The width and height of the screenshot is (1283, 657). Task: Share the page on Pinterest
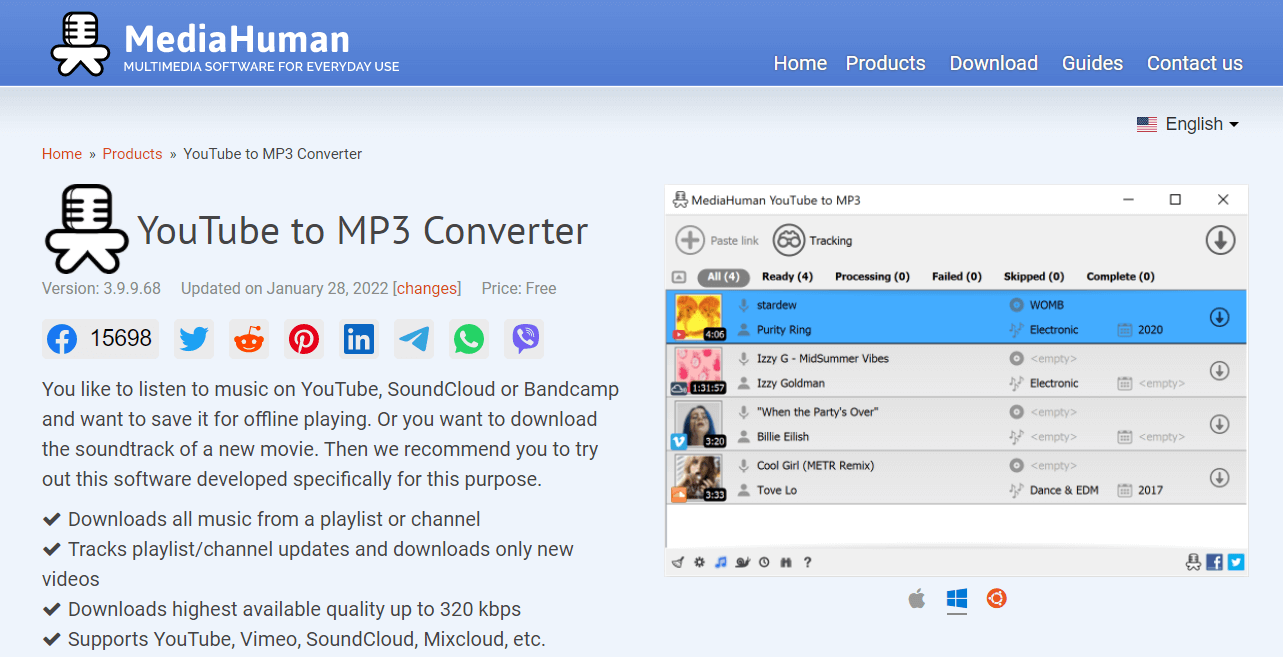point(304,339)
